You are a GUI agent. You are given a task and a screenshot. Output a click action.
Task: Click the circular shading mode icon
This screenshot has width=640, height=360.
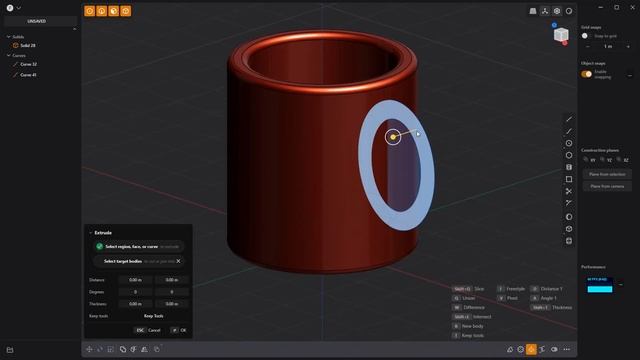pyautogui.click(x=569, y=11)
